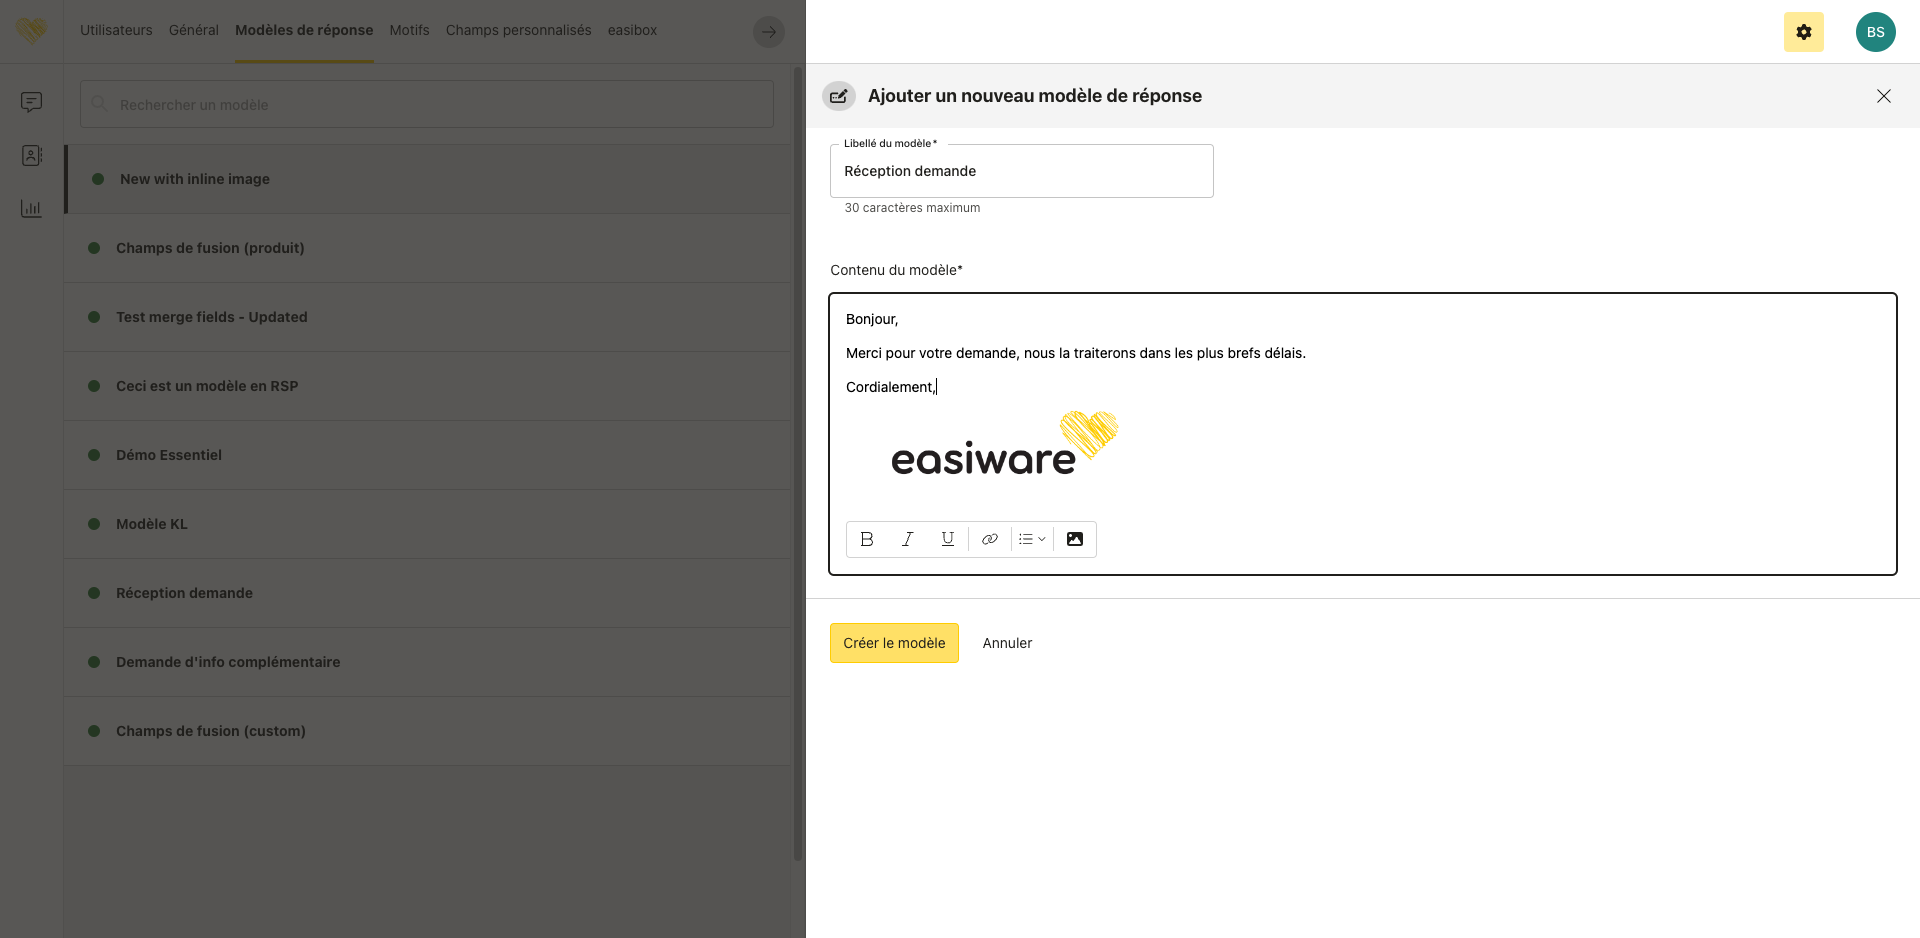
Task: Close the new response template panel
Action: 1883,96
